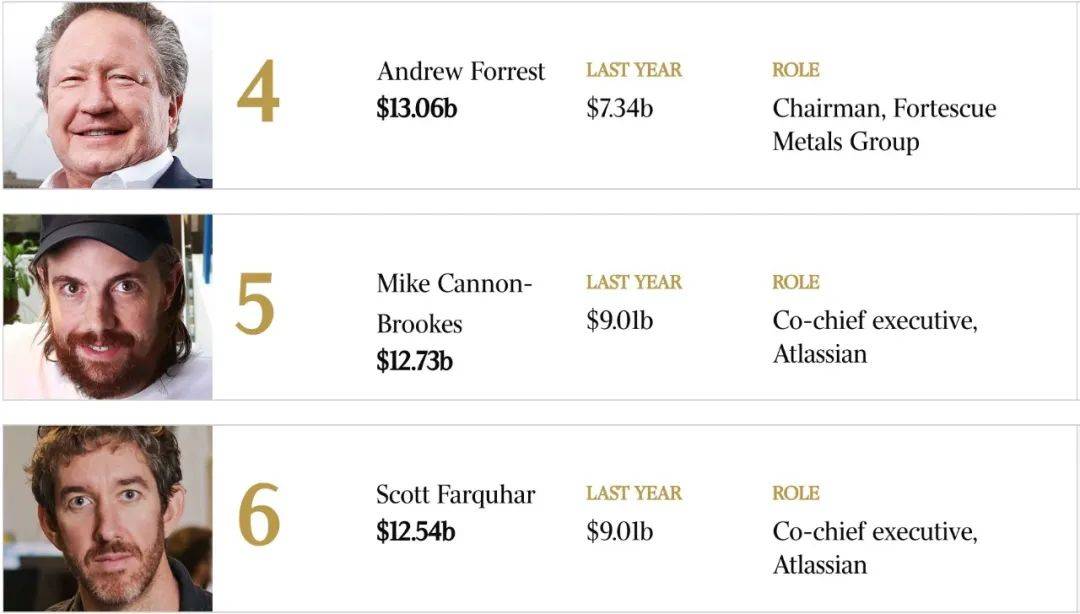This screenshot has width=1080, height=614.
Task: Select Farquhar's Co-chief executive, Atlassian text
Action: [875, 548]
